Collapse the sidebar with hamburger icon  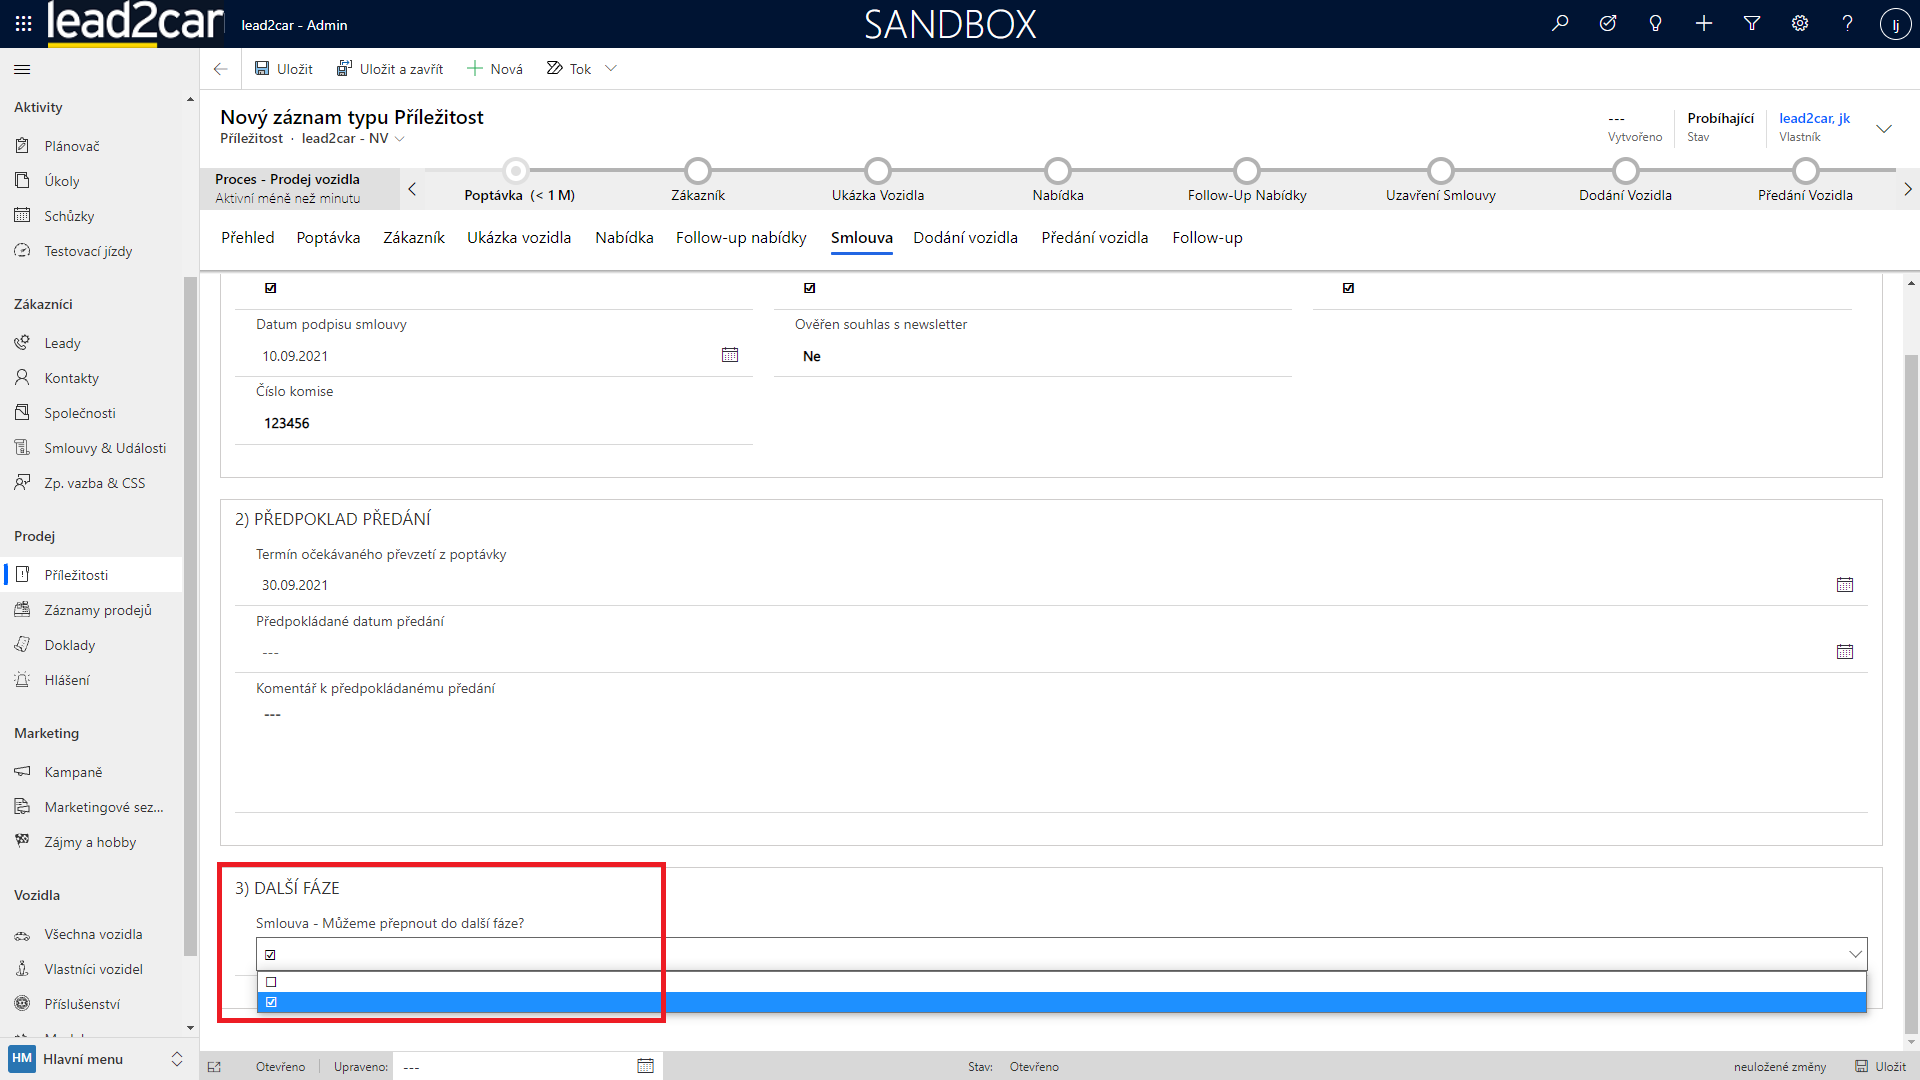pos(22,69)
